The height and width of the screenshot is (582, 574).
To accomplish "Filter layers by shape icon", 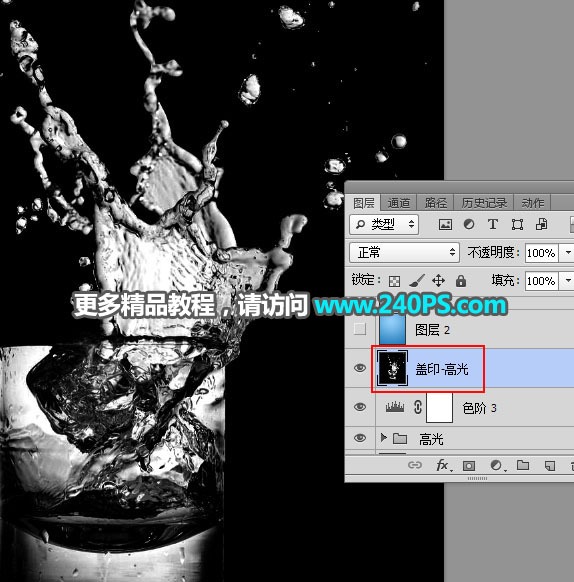I will pyautogui.click(x=517, y=224).
